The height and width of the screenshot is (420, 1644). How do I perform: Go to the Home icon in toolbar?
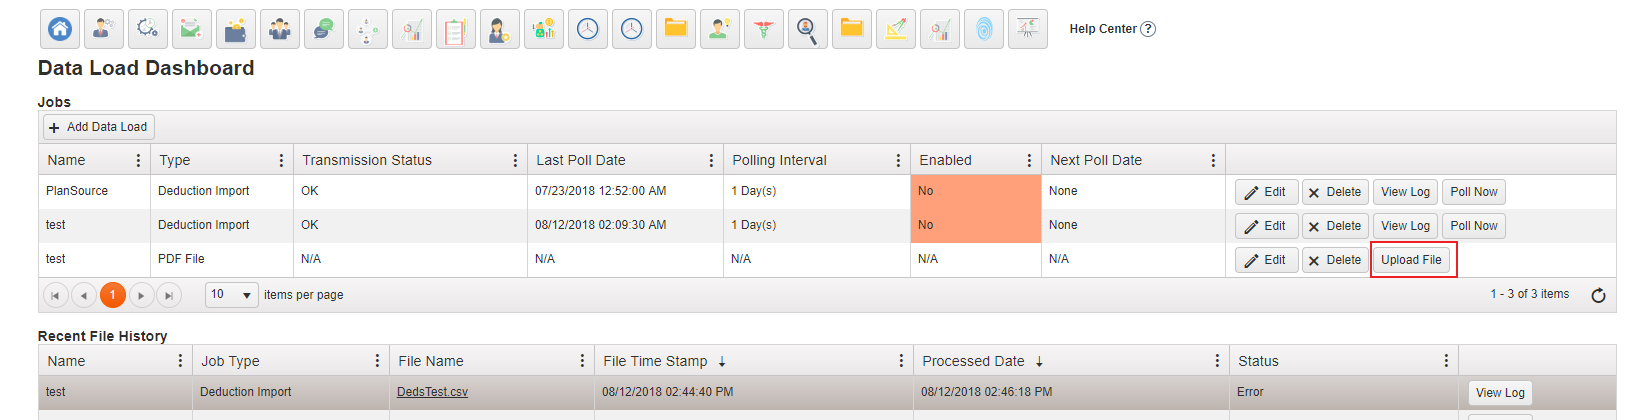pos(60,29)
